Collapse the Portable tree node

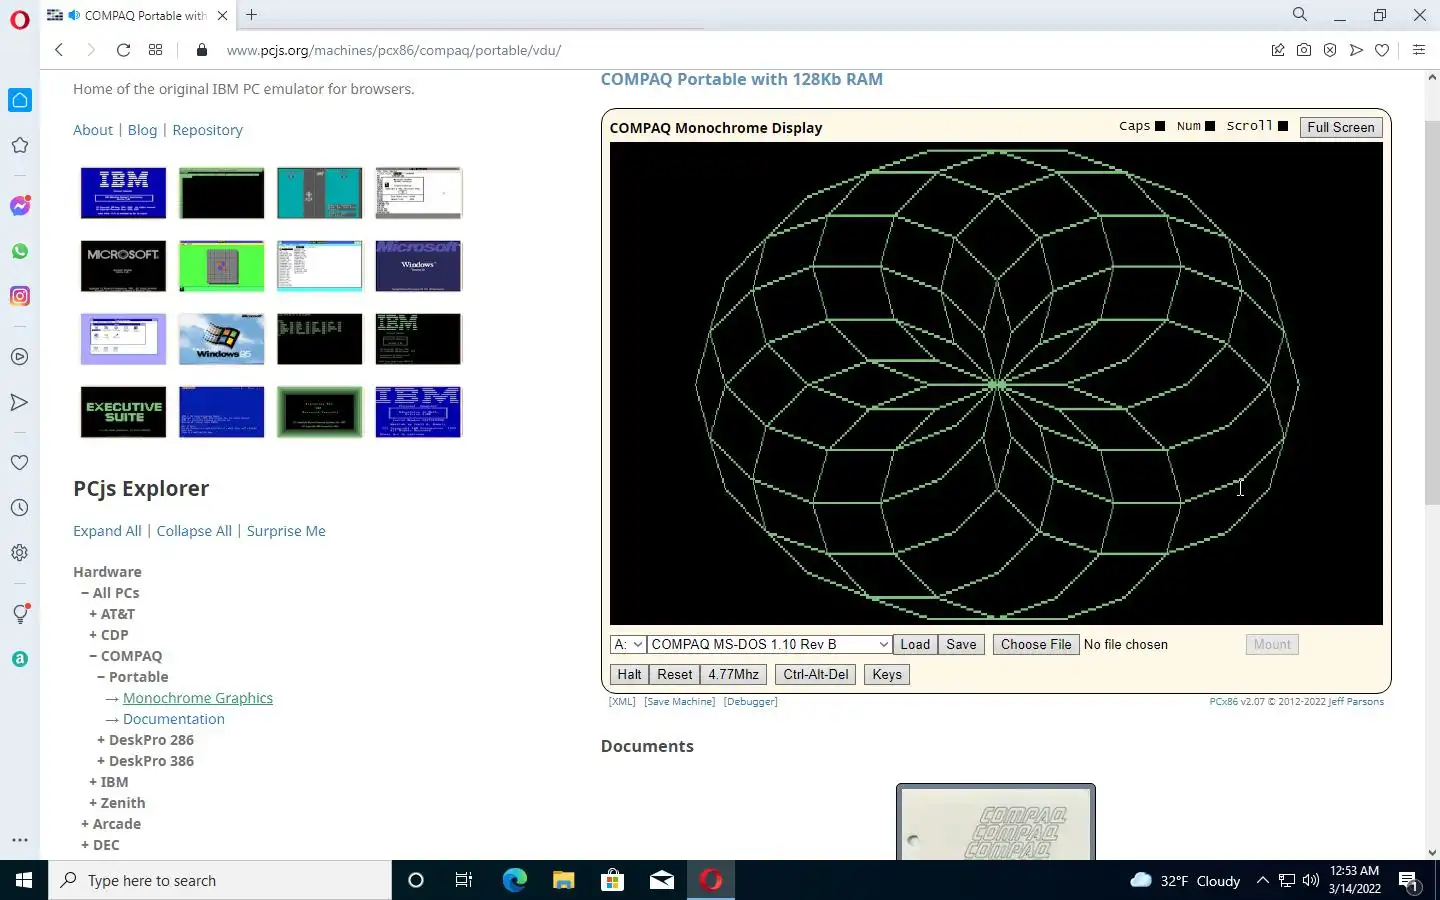click(101, 677)
